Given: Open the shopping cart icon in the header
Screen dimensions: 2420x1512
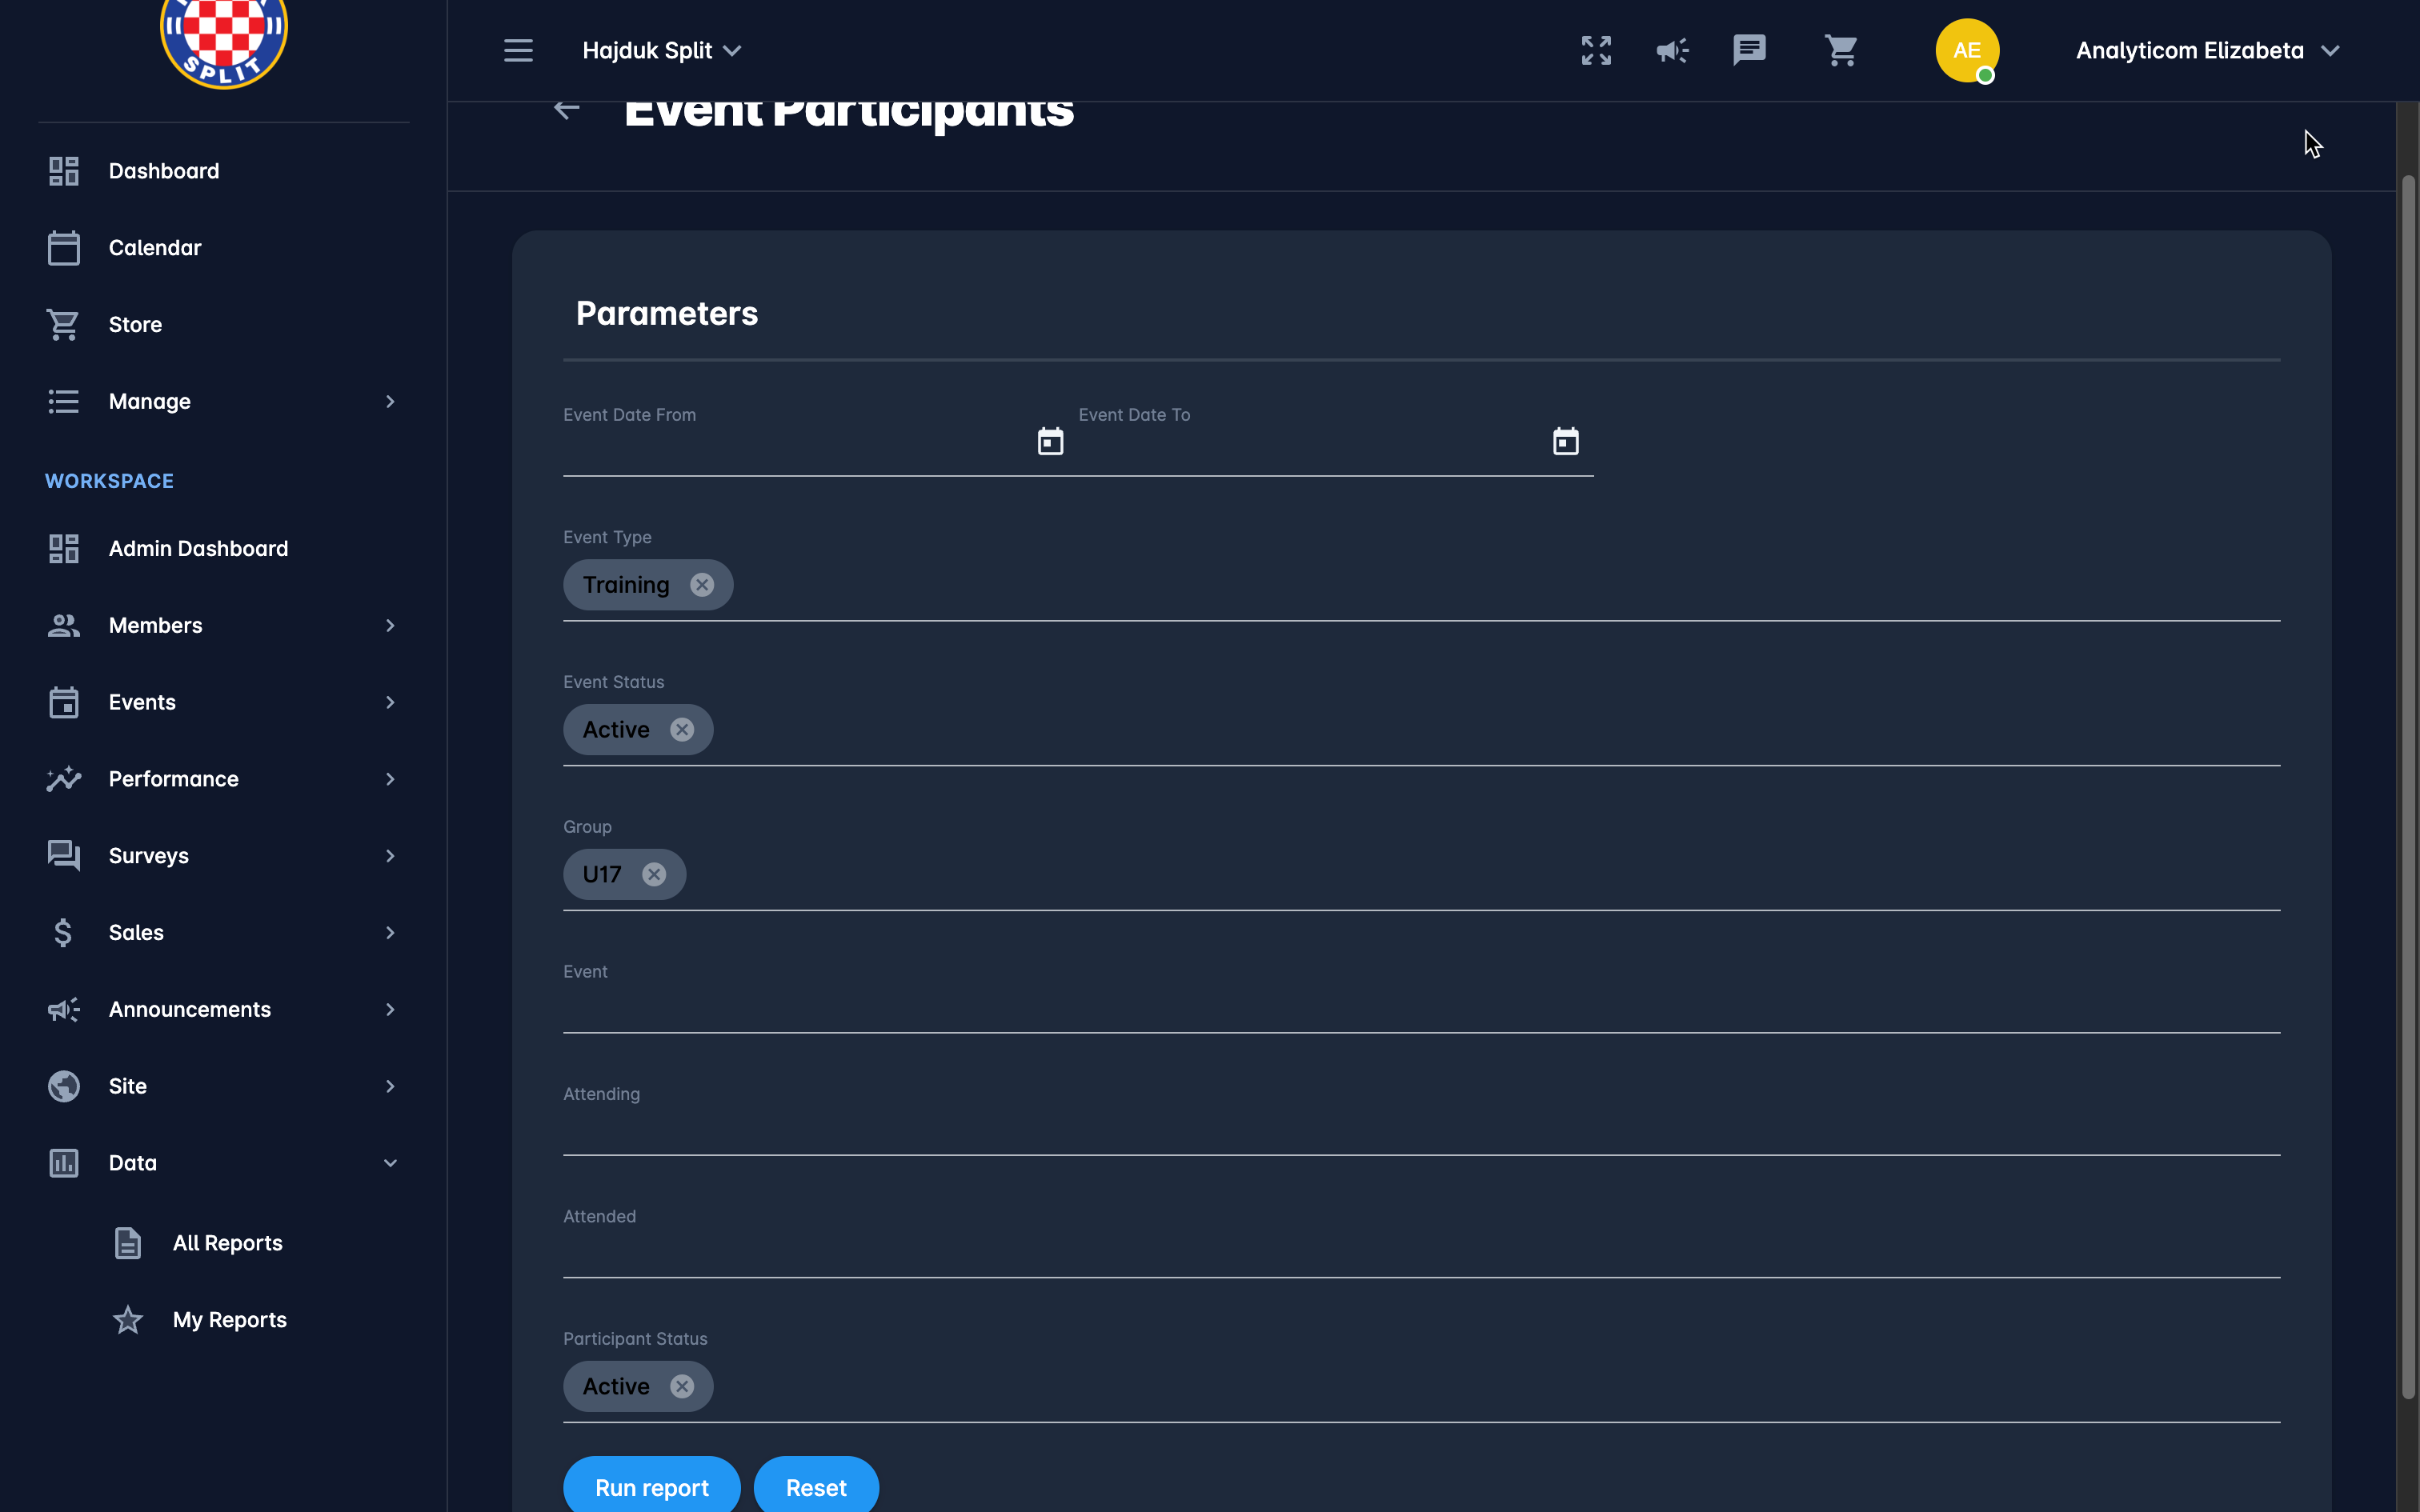Looking at the screenshot, I should click(x=1841, y=50).
